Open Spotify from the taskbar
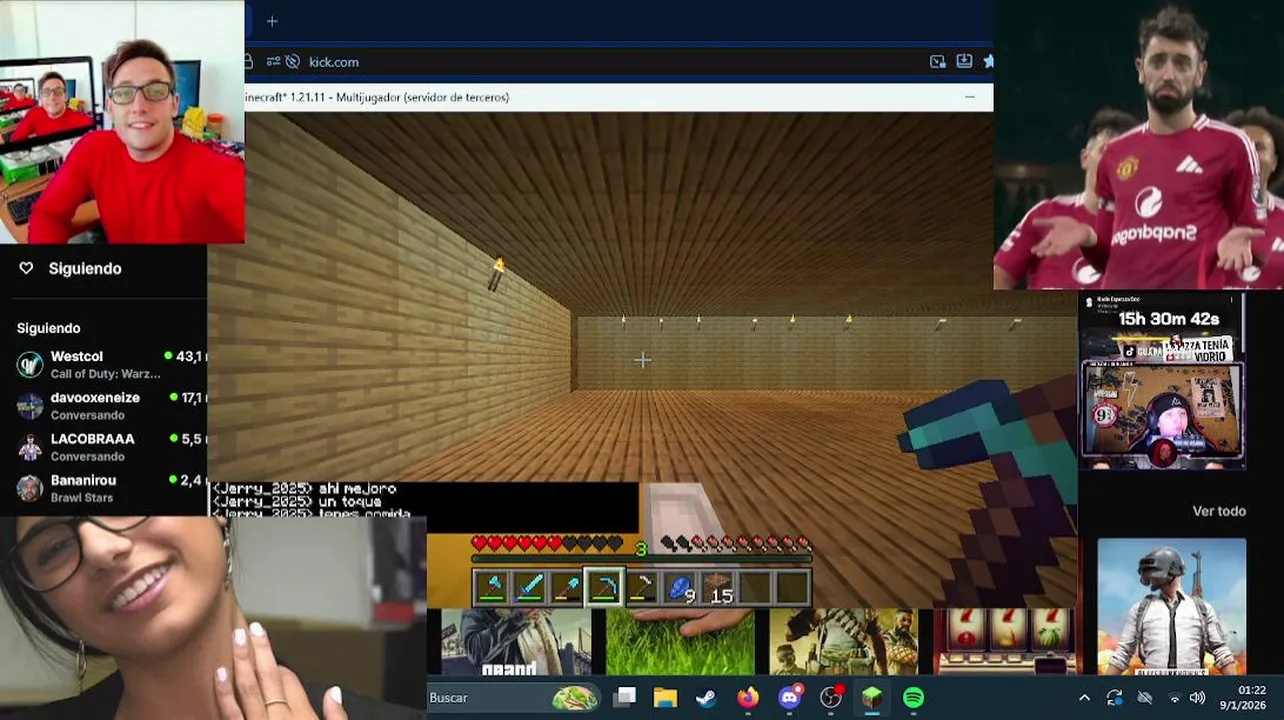The height and width of the screenshot is (720, 1284). pos(913,698)
